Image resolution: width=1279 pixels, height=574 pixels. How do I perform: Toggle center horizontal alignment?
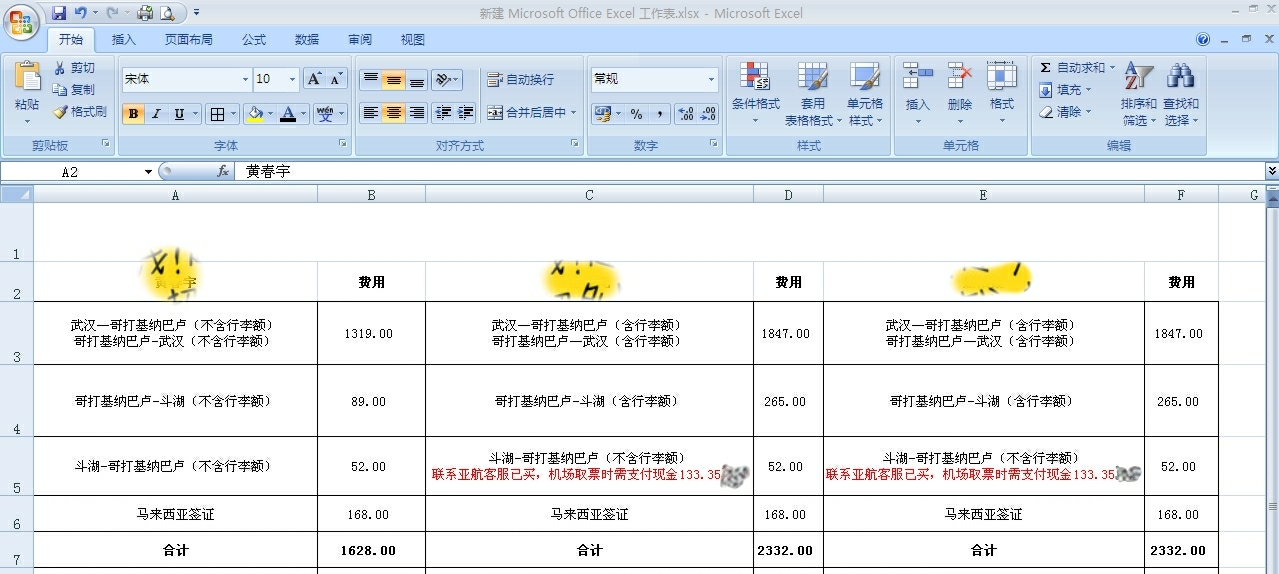[x=393, y=113]
